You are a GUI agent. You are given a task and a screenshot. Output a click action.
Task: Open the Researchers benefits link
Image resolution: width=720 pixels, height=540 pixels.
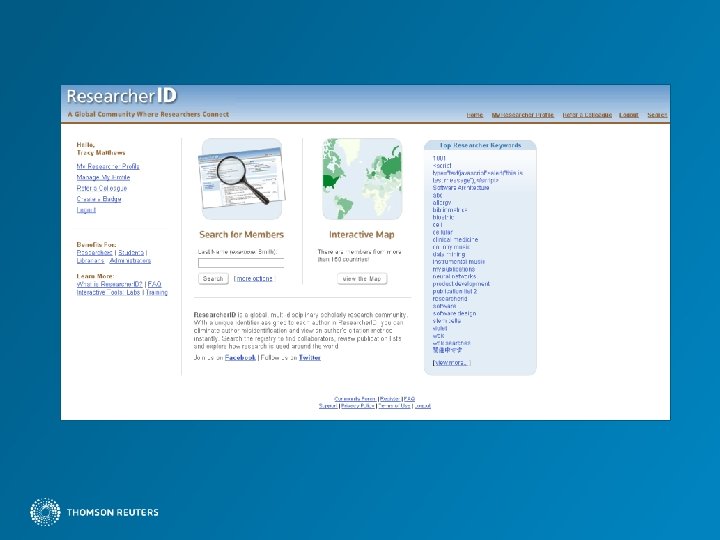(x=95, y=253)
